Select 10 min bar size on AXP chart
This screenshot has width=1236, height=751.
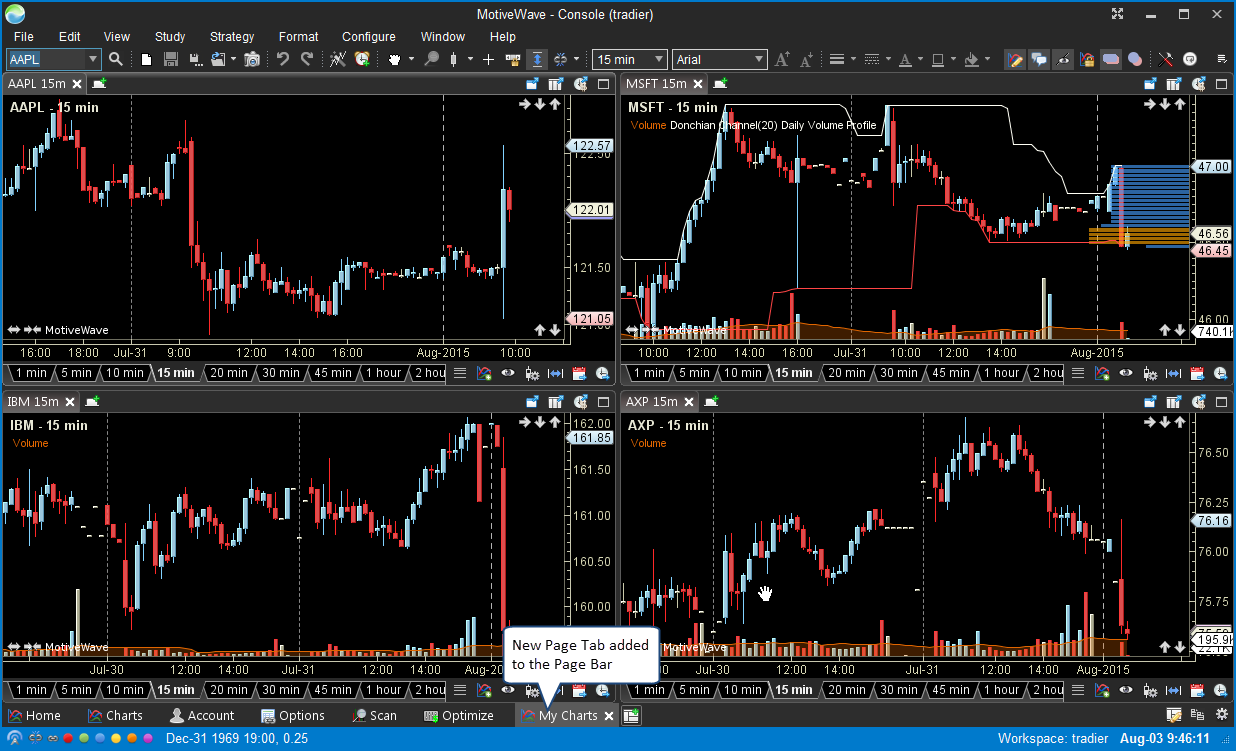pyautogui.click(x=743, y=690)
